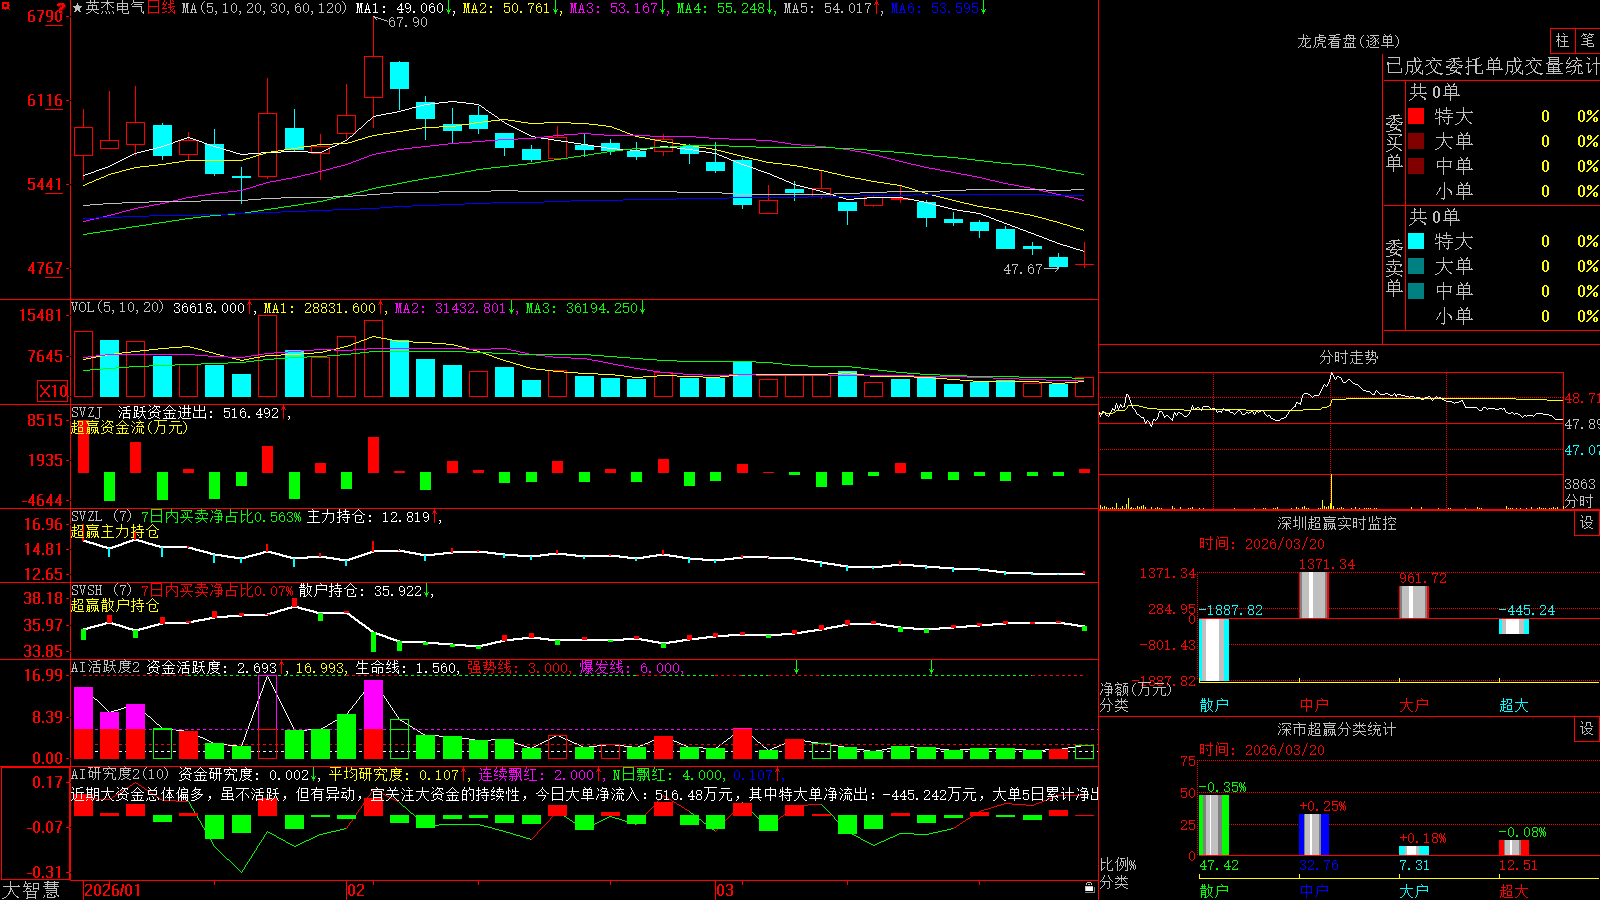Click the second green down-arrow signal in AI活跃度2
Screen dimensions: 1600x900
tap(931, 666)
